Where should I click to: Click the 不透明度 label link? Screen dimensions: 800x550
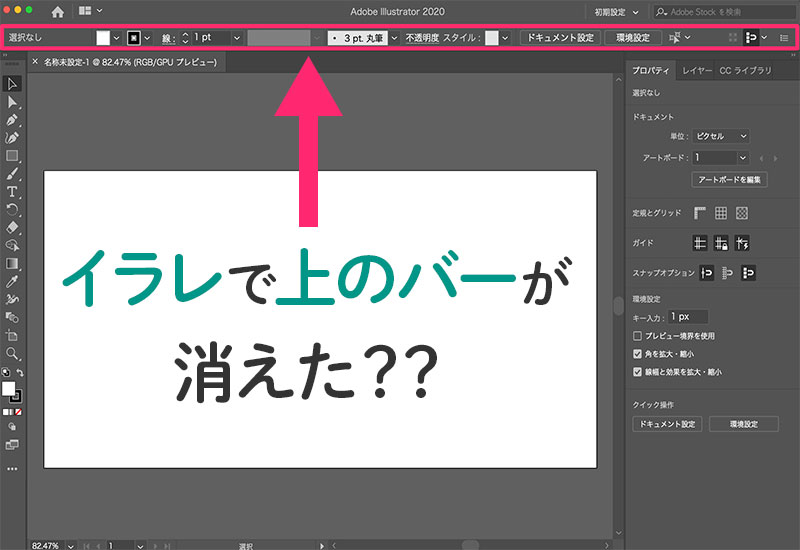coord(422,38)
